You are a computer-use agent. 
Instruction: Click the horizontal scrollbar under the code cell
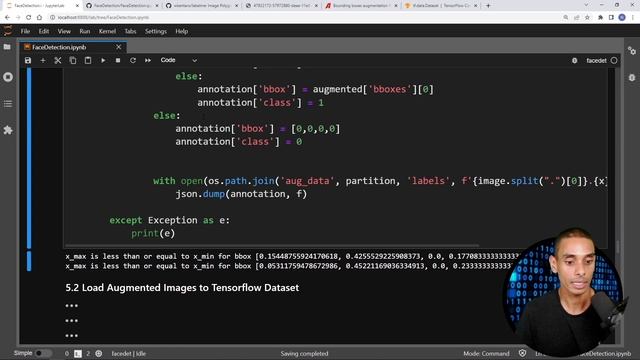click(x=272, y=246)
